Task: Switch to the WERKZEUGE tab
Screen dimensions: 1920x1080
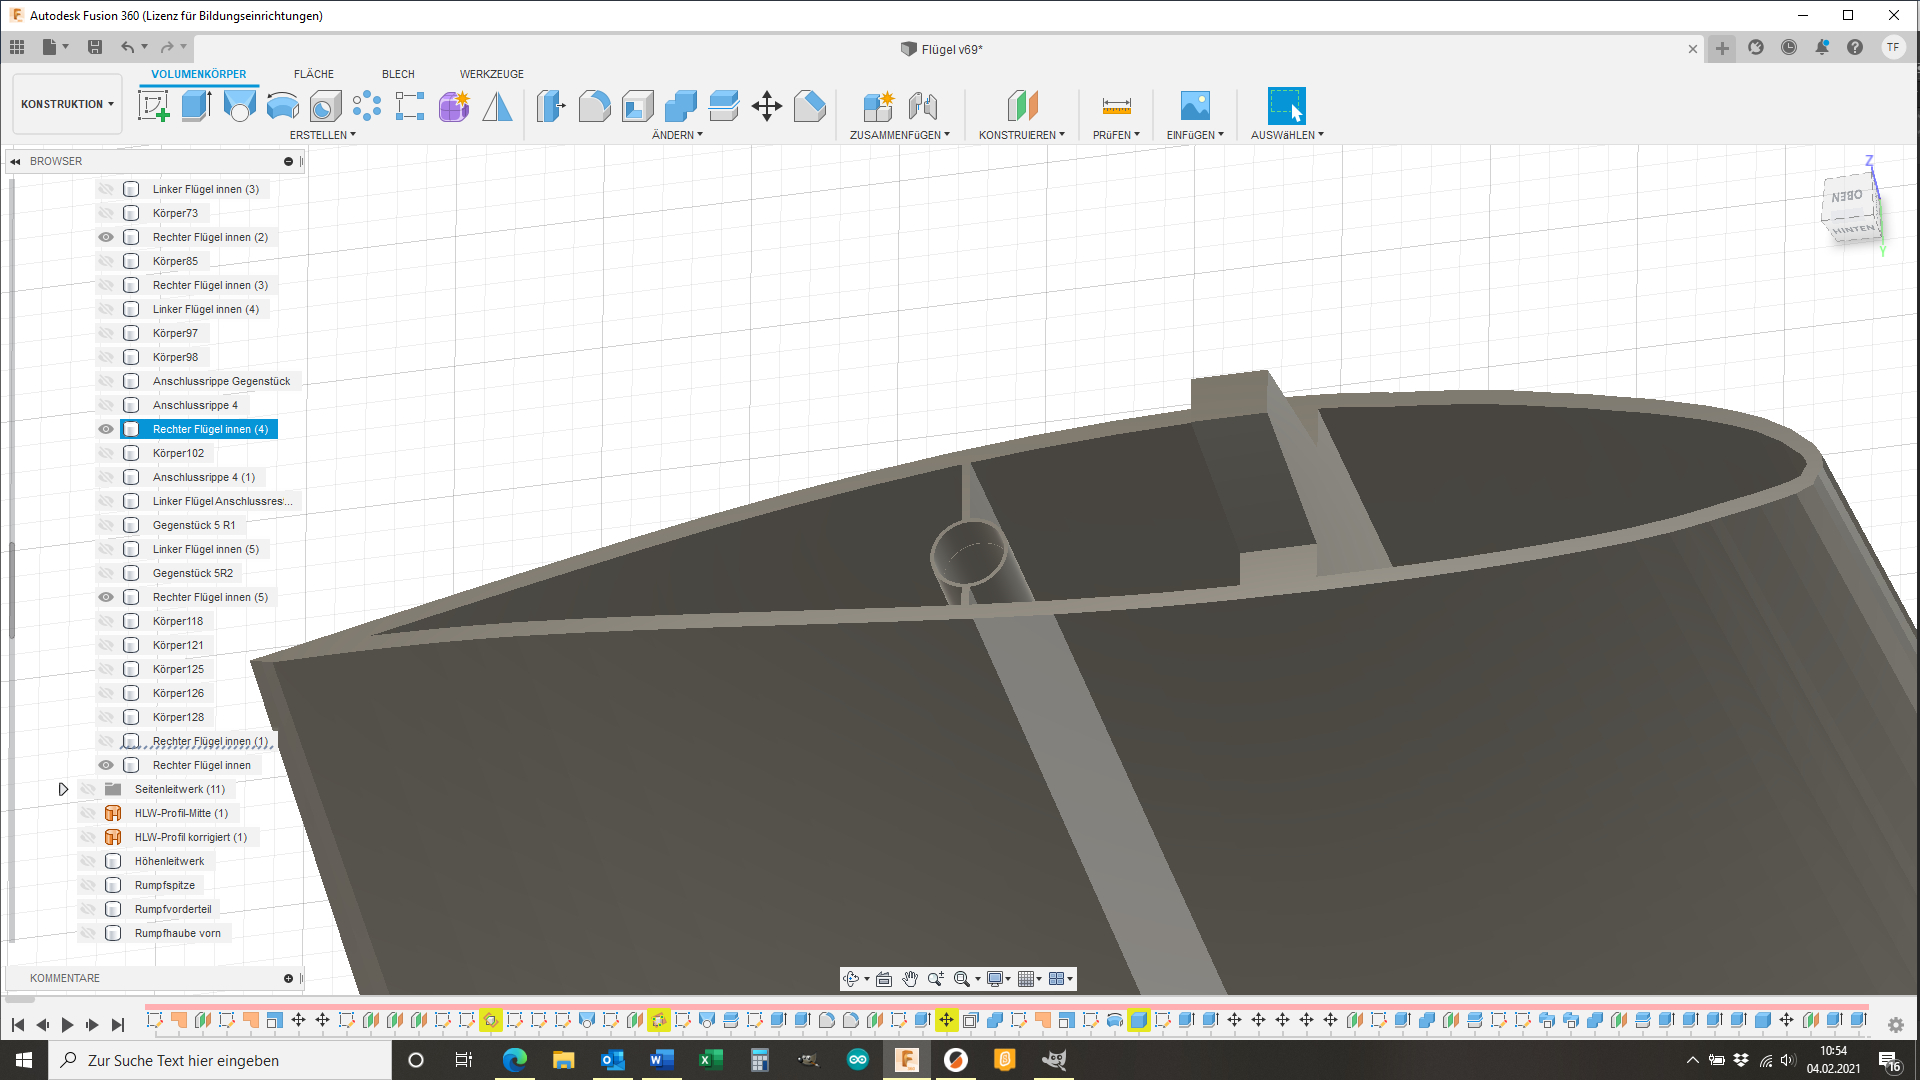Action: click(x=491, y=74)
